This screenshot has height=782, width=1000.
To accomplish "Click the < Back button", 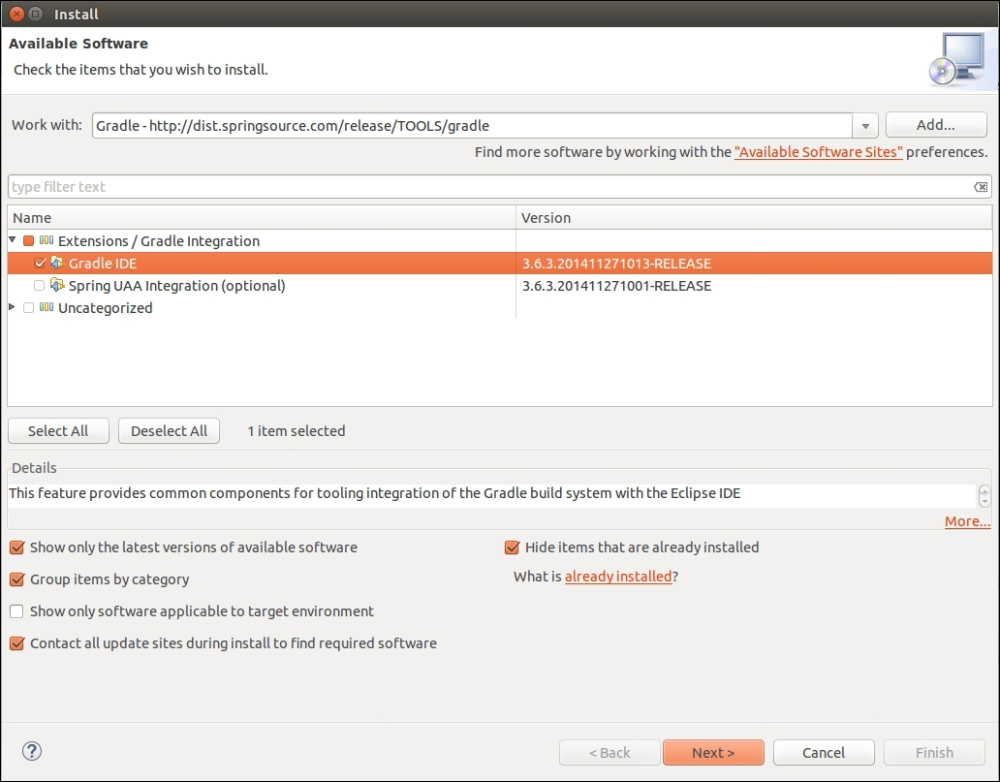I will 610,753.
